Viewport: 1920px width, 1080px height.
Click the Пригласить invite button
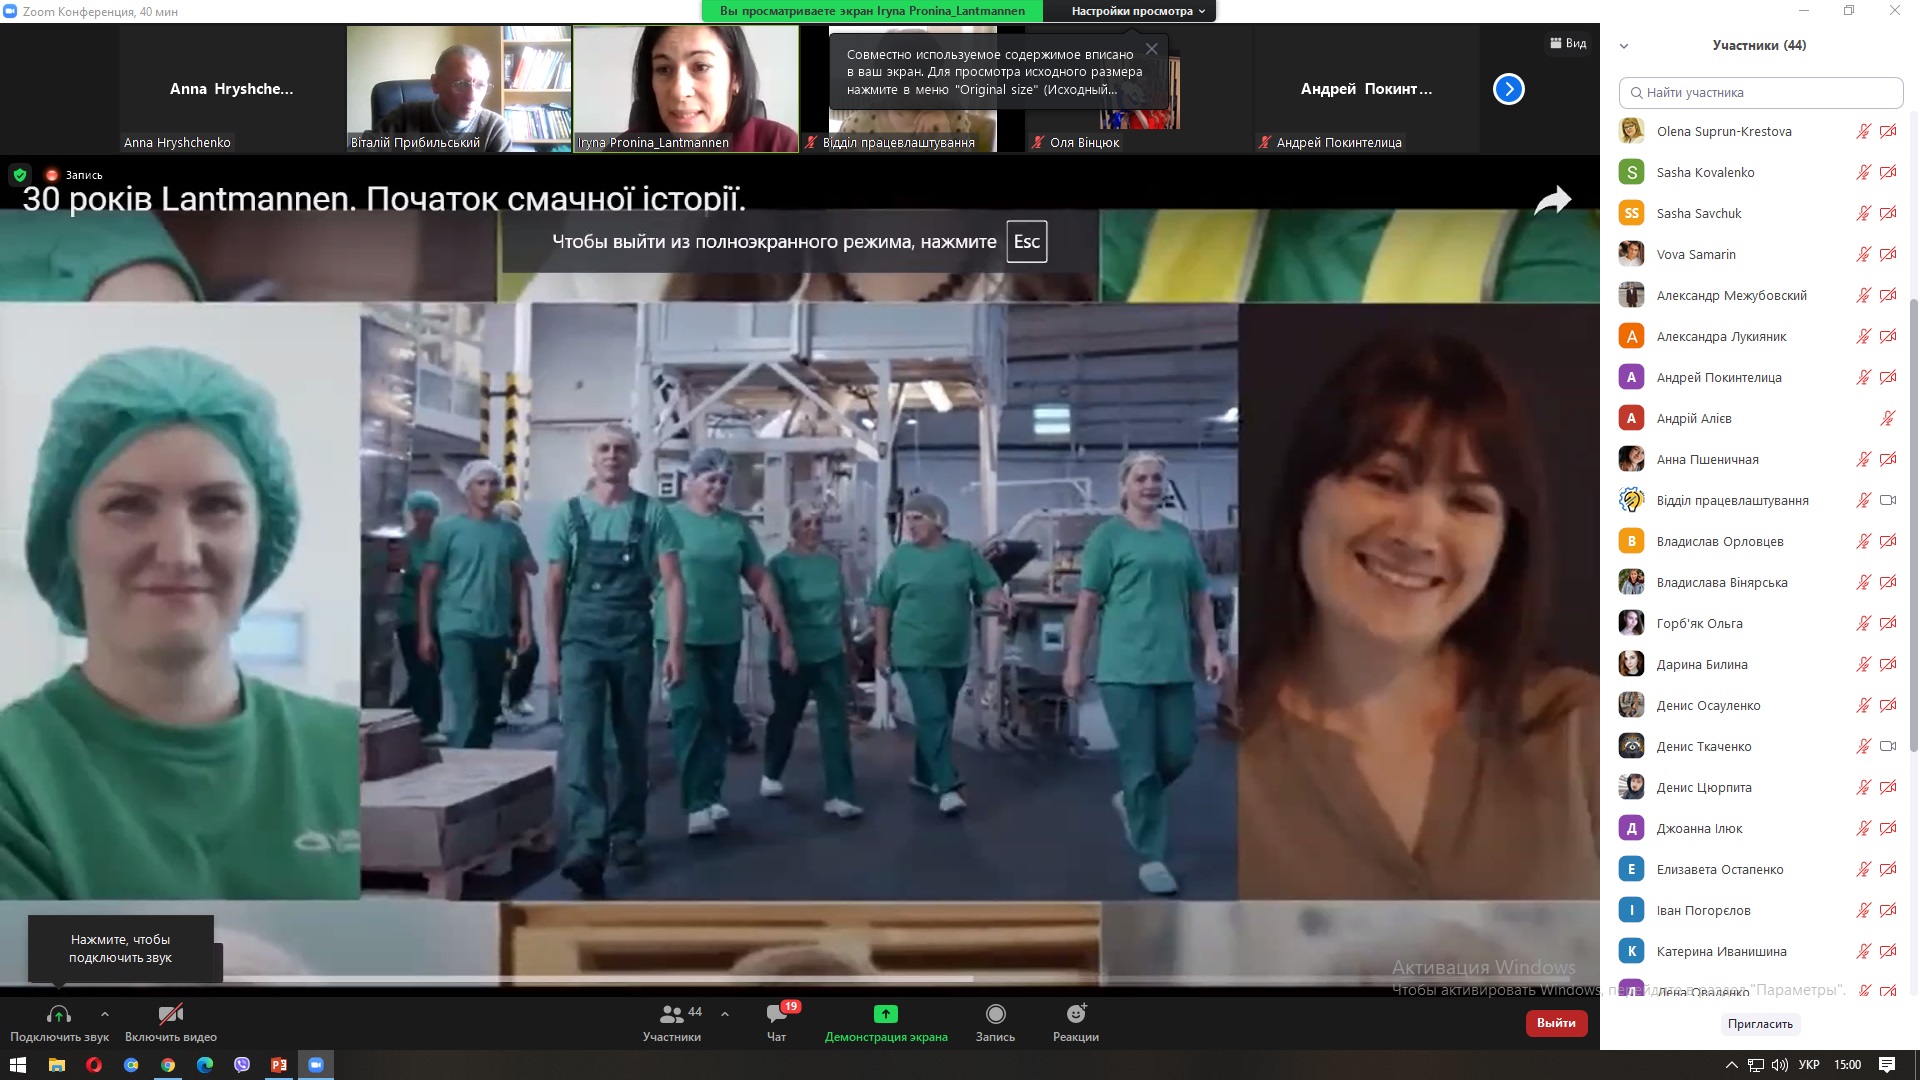[1759, 1024]
